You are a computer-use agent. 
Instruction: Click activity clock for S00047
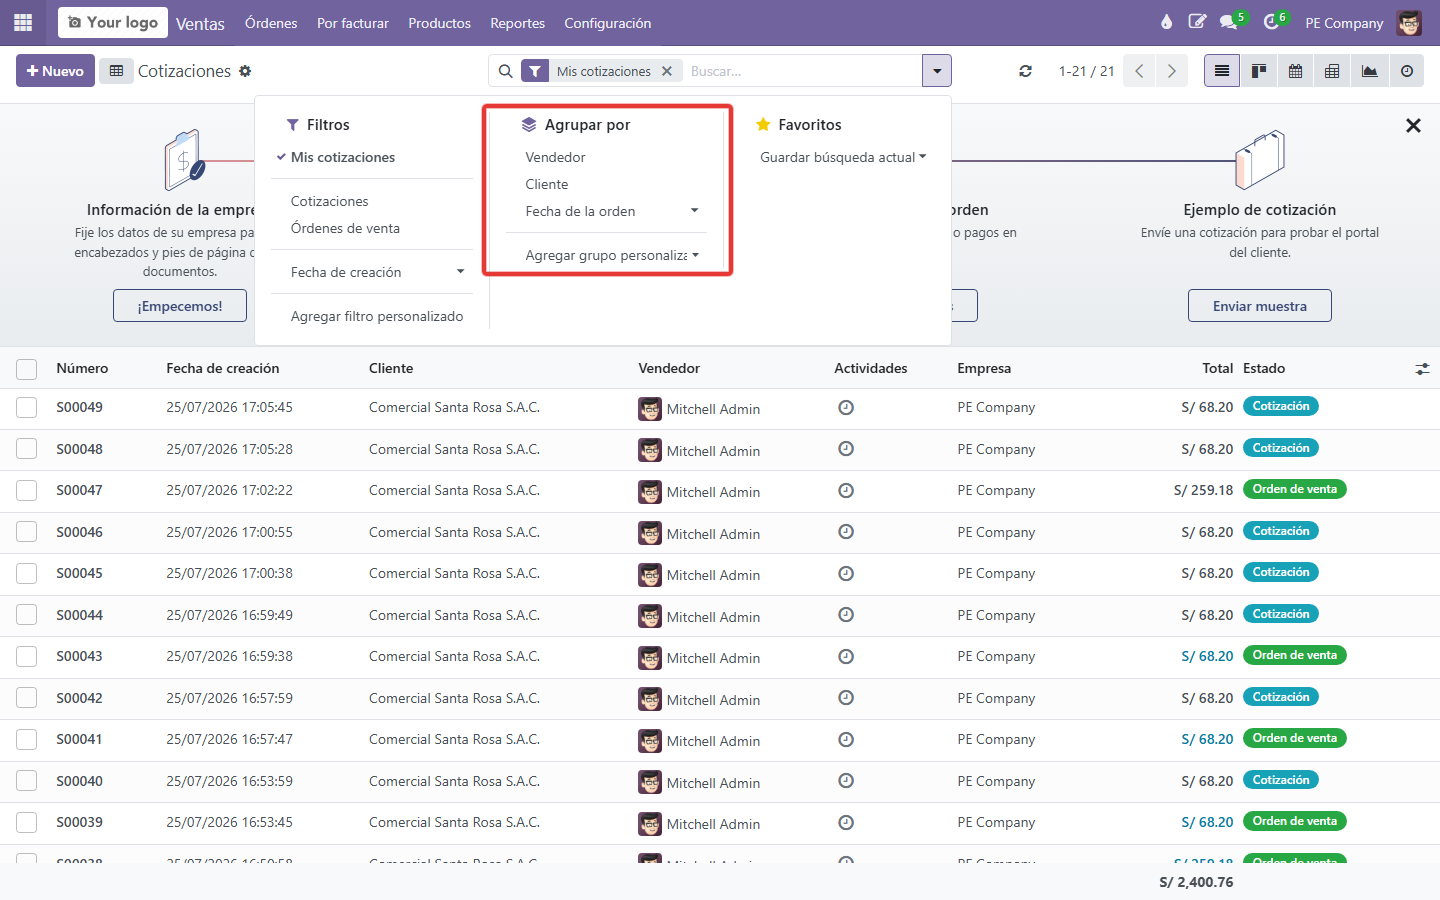(846, 490)
